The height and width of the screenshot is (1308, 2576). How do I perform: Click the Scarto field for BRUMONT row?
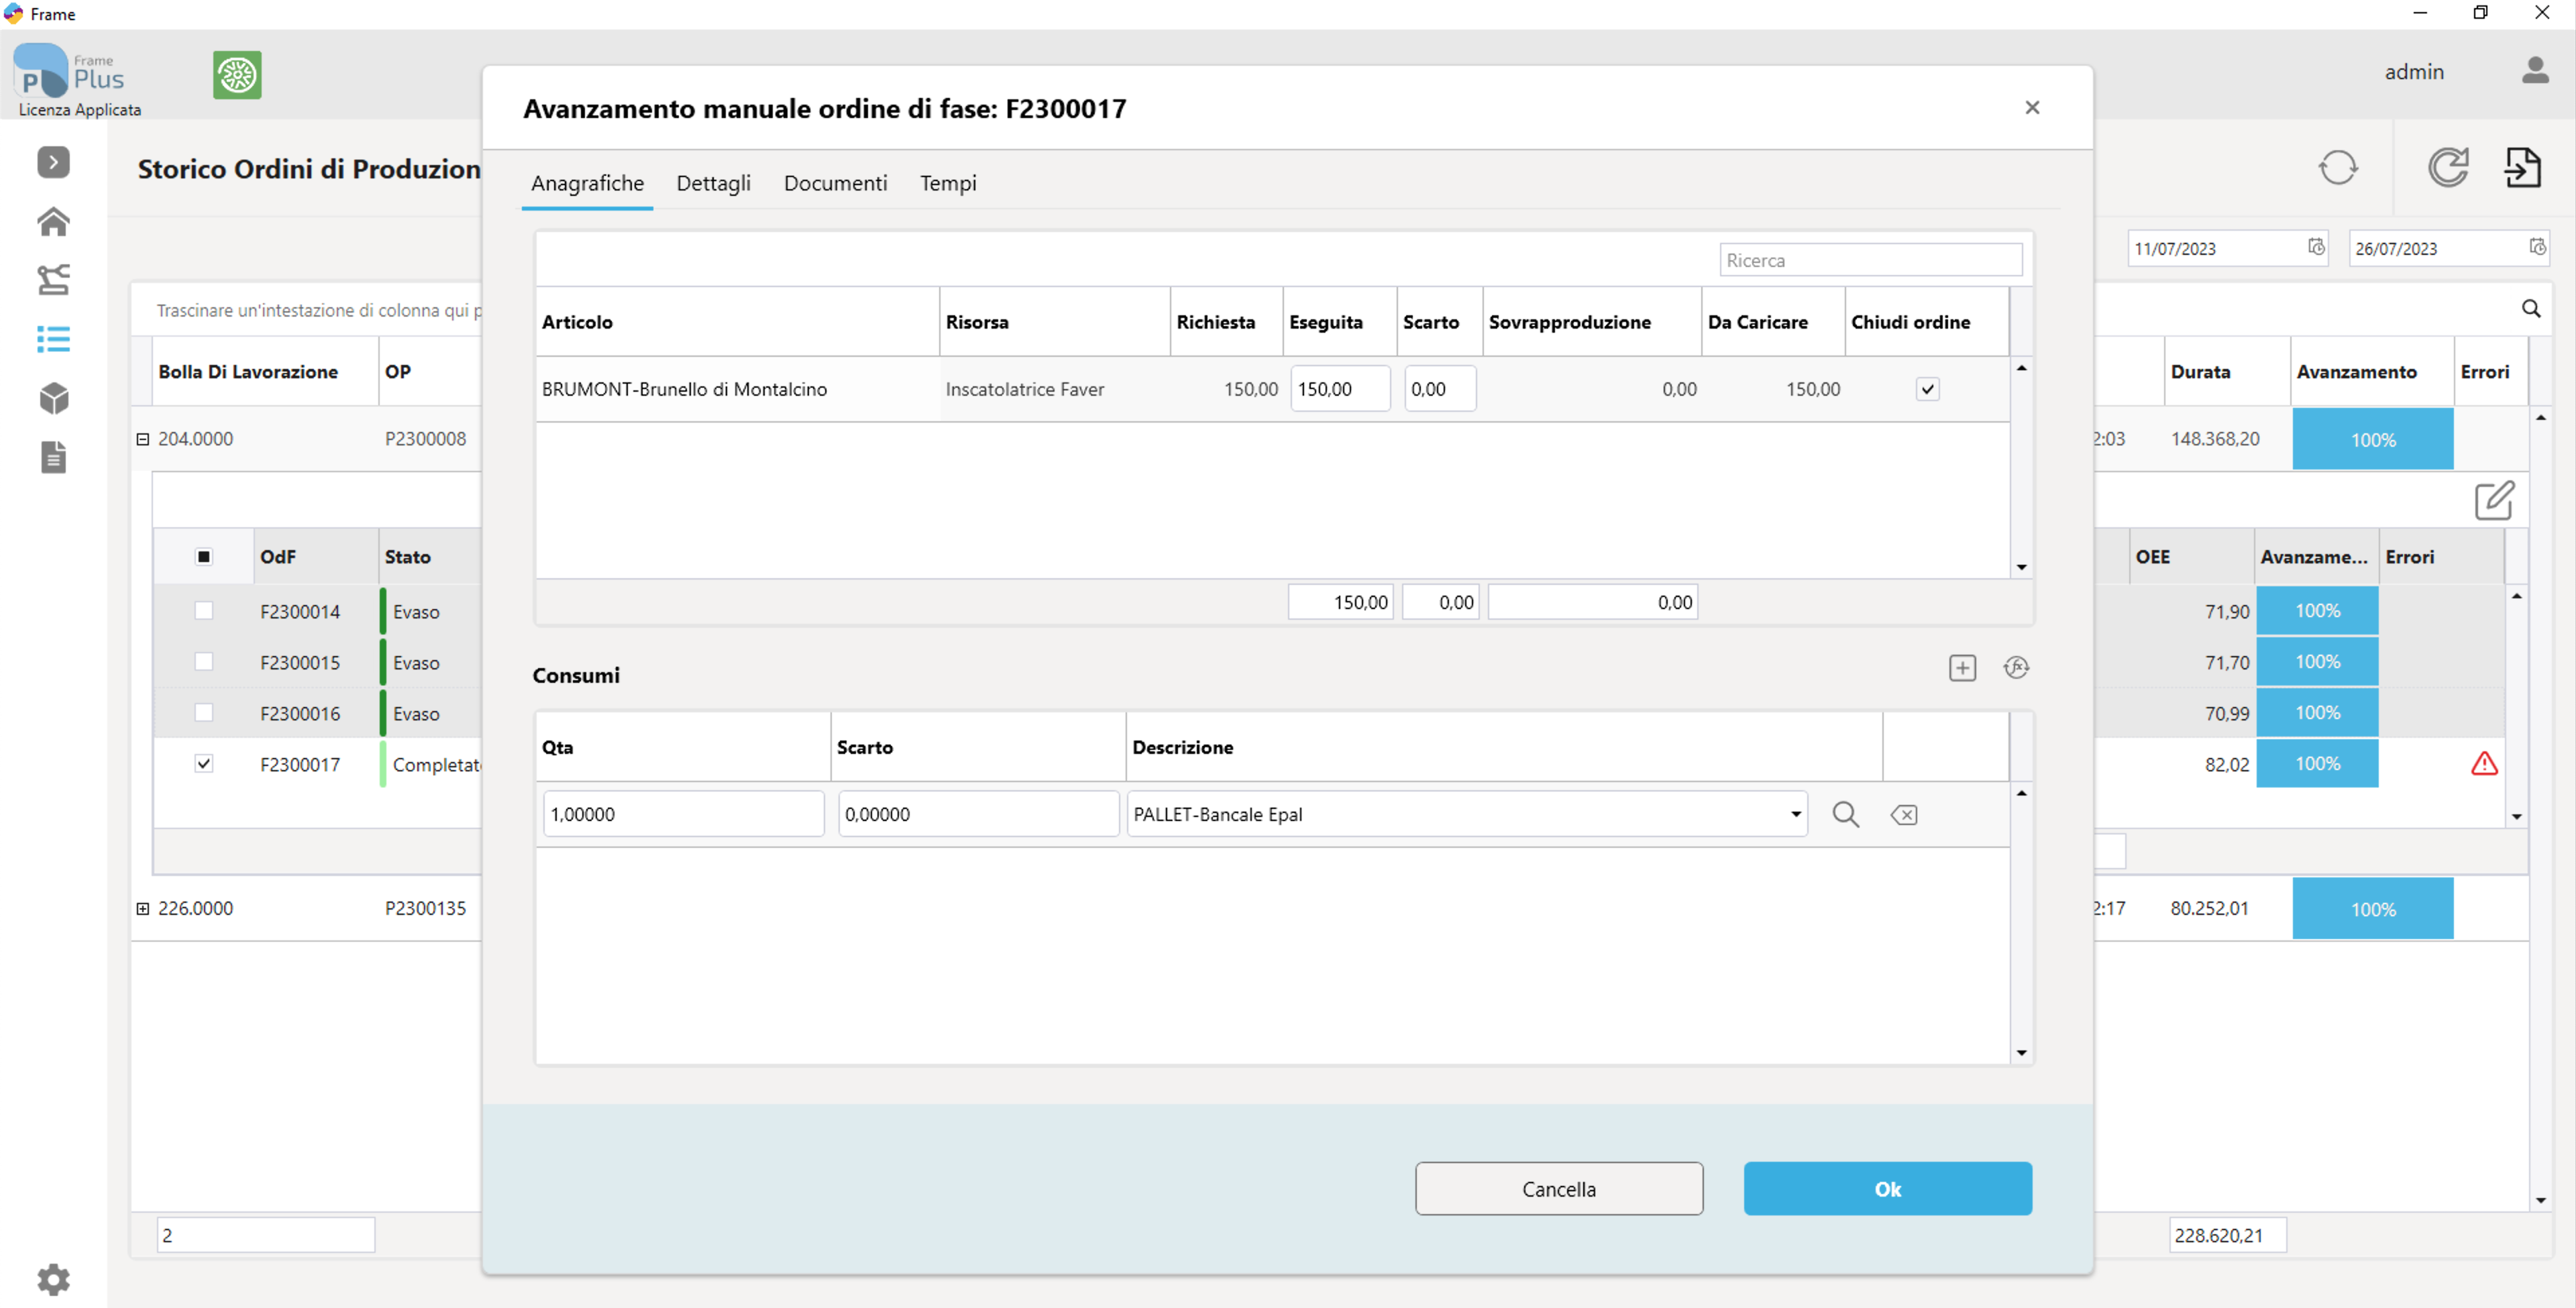tap(1439, 389)
